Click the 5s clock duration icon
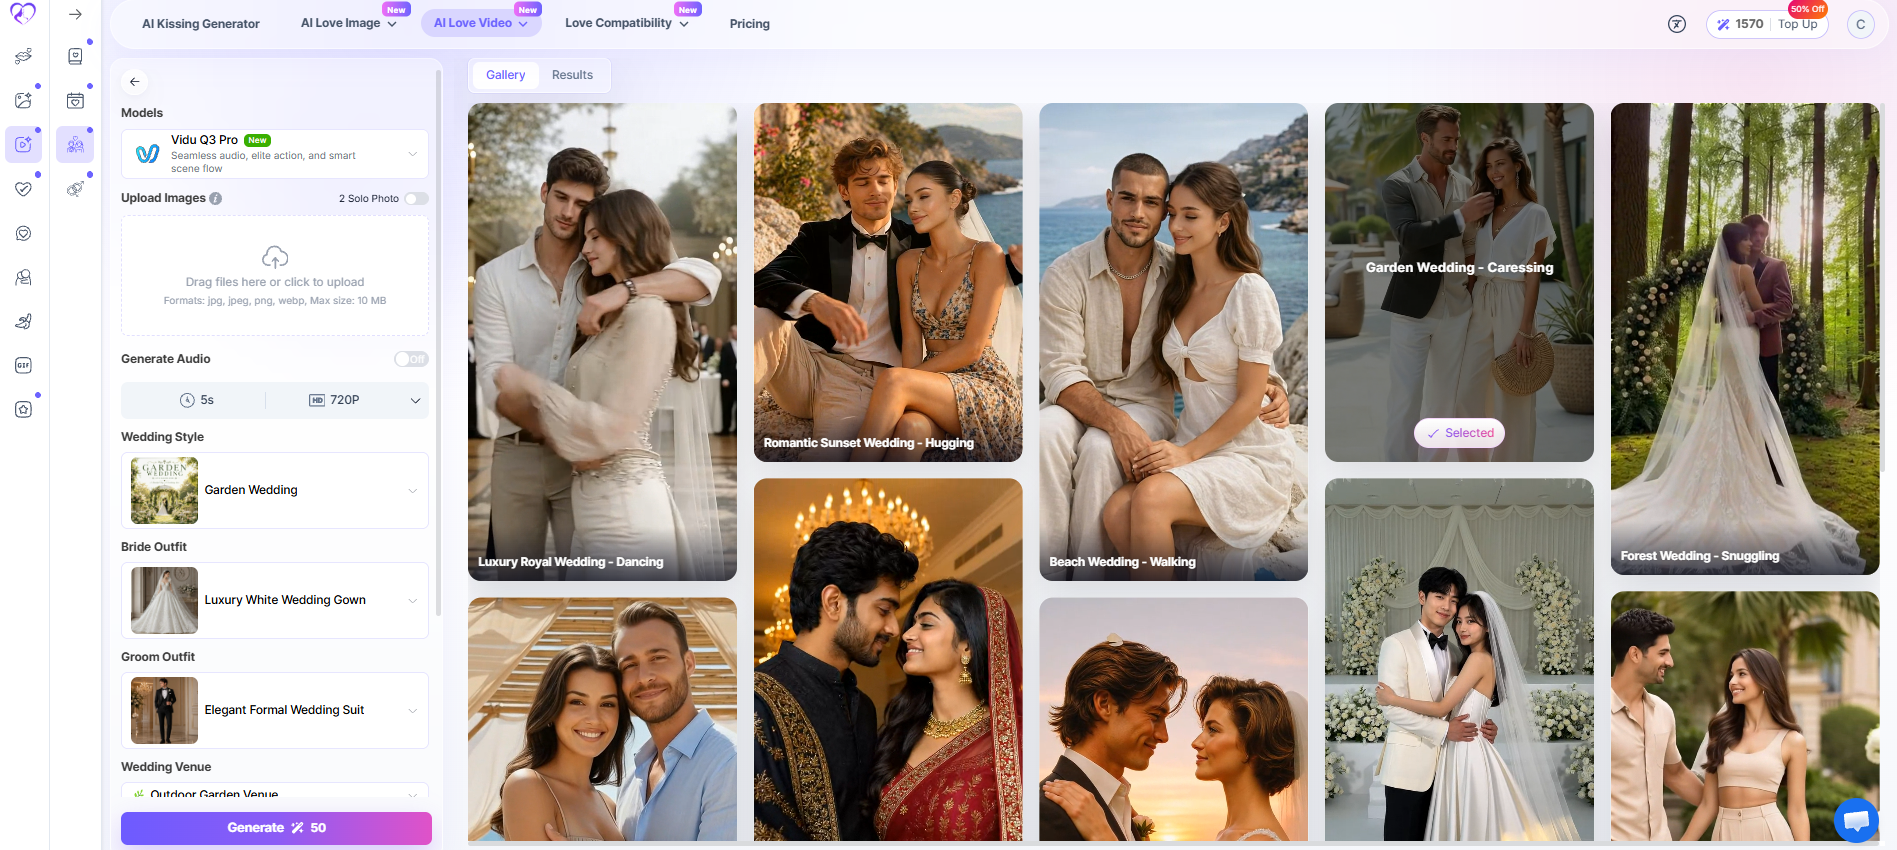Screen dimensions: 1897x850 [x=187, y=400]
